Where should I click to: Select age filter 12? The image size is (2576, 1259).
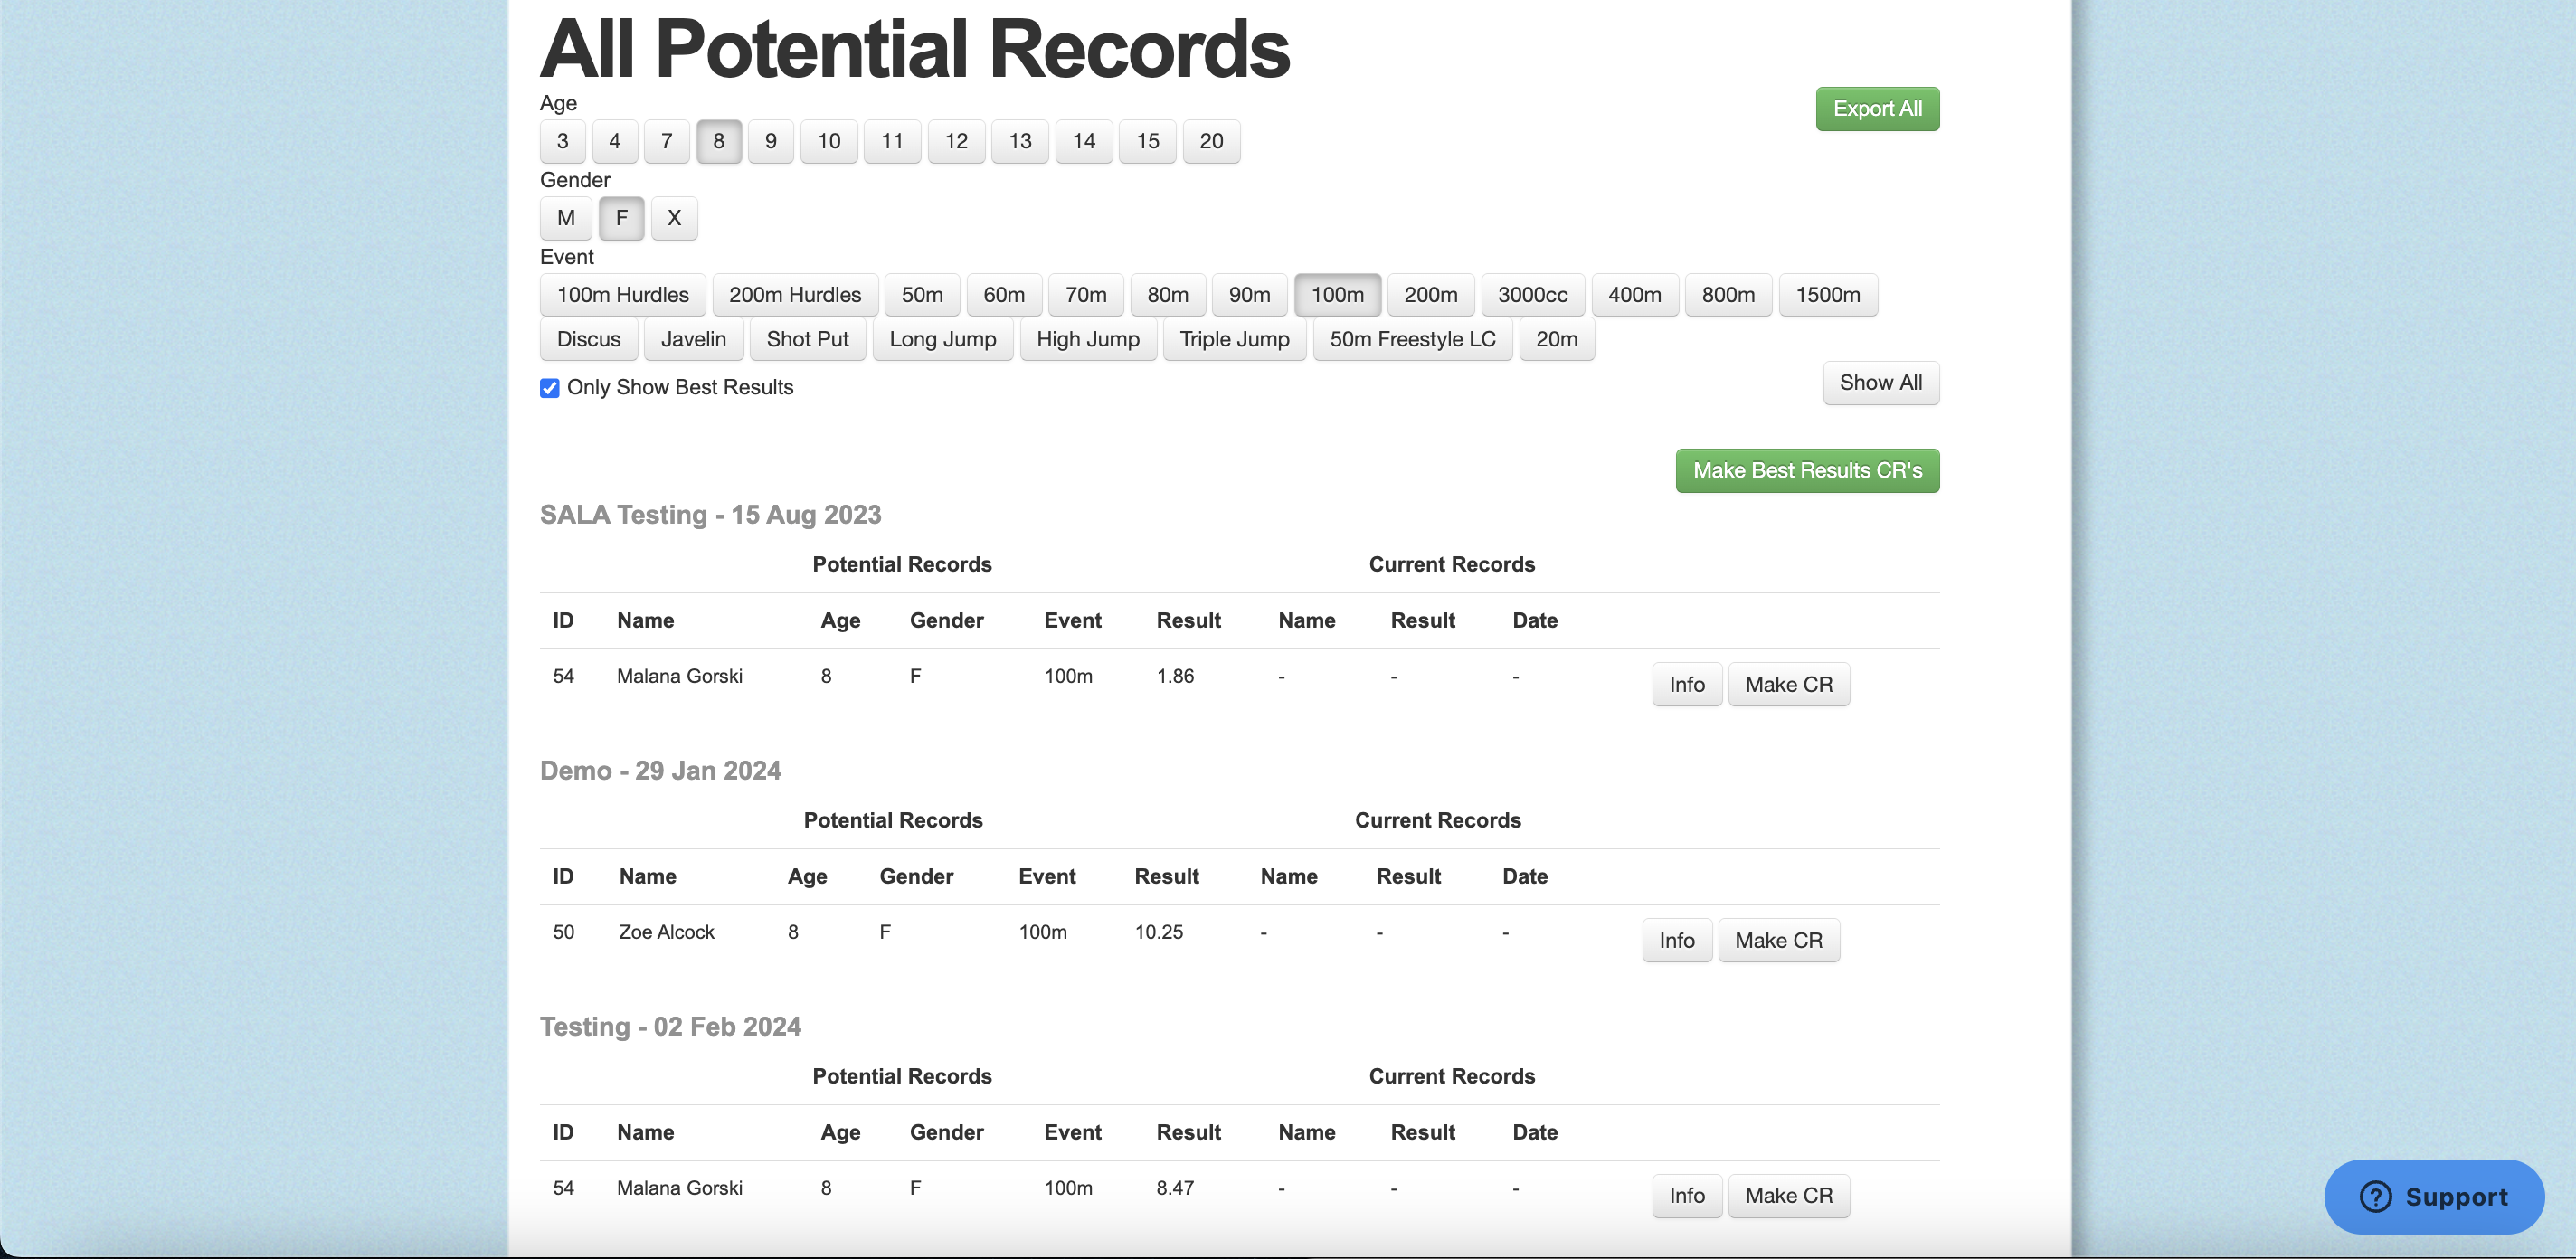click(957, 141)
